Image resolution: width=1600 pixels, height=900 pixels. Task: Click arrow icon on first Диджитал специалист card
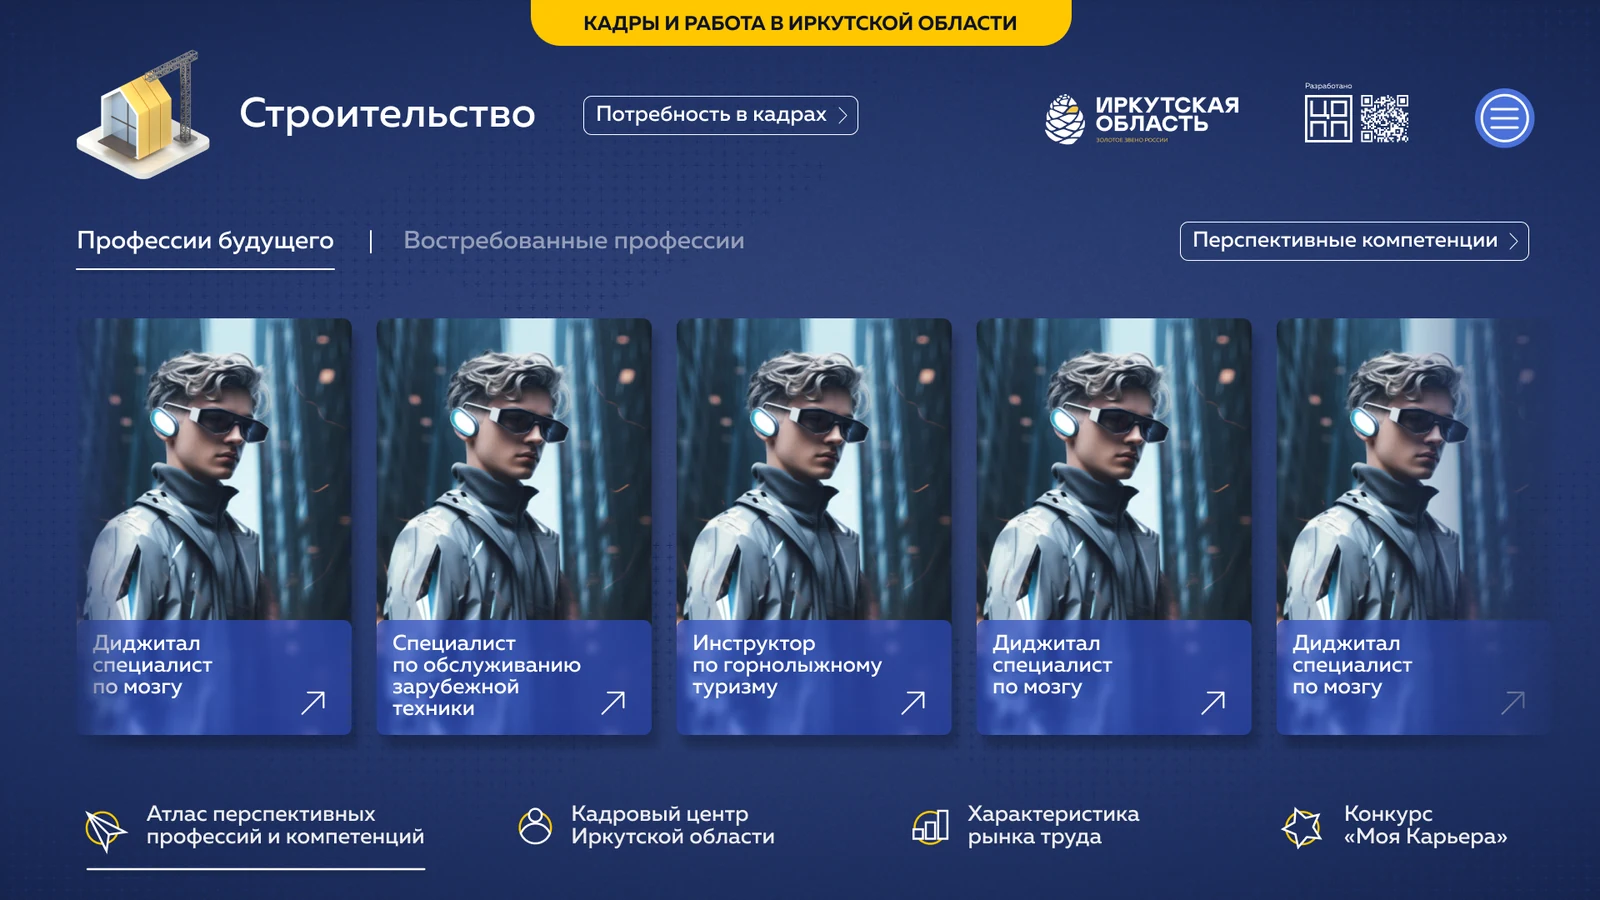(313, 702)
